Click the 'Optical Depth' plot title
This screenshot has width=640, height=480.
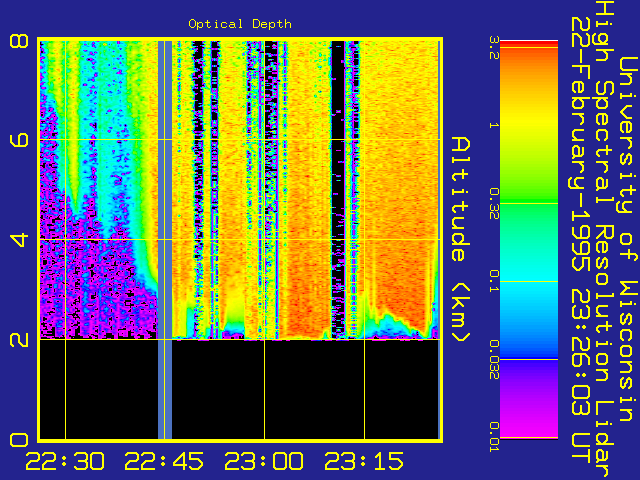click(240, 24)
